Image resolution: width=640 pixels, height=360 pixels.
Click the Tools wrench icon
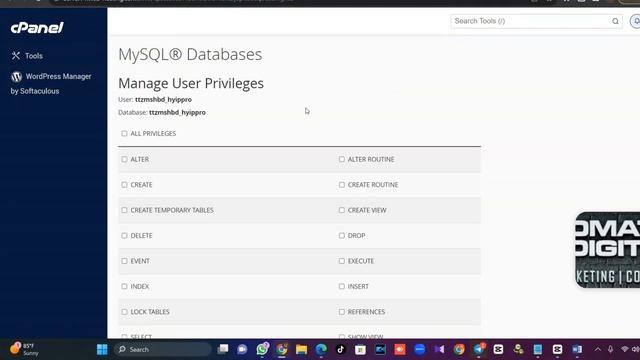(16, 56)
